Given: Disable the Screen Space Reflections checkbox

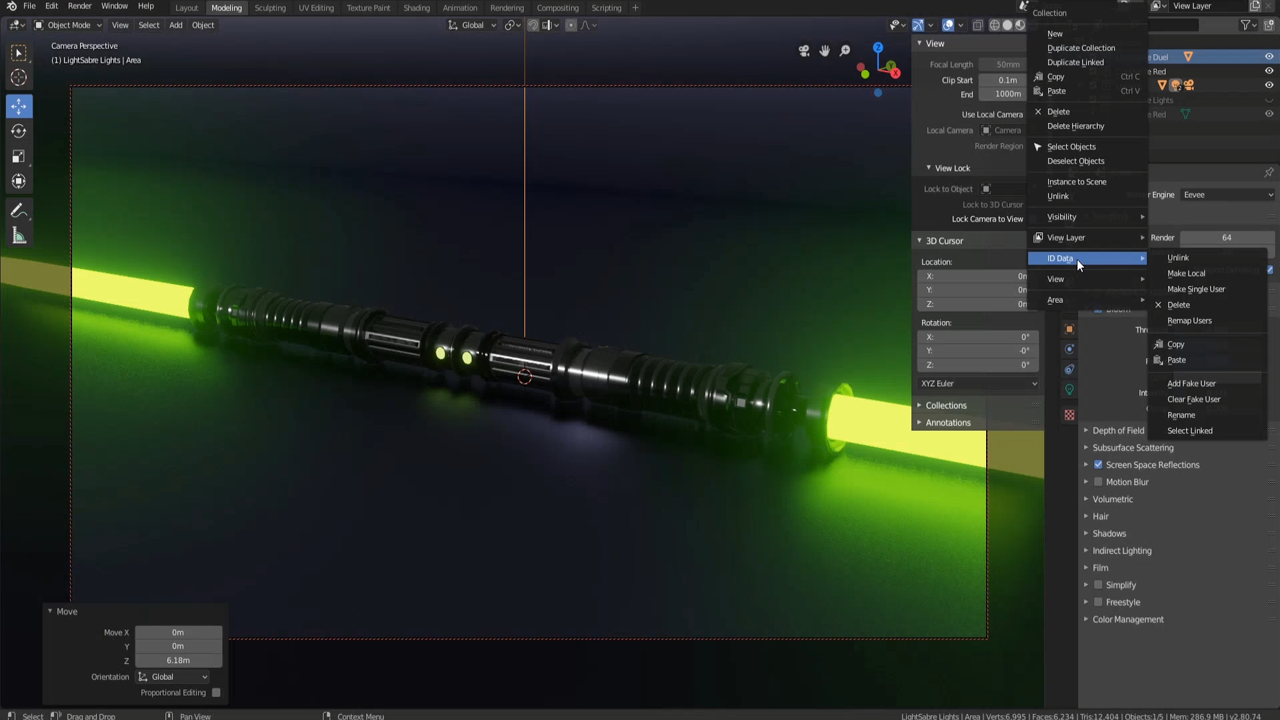Looking at the screenshot, I should point(1098,465).
